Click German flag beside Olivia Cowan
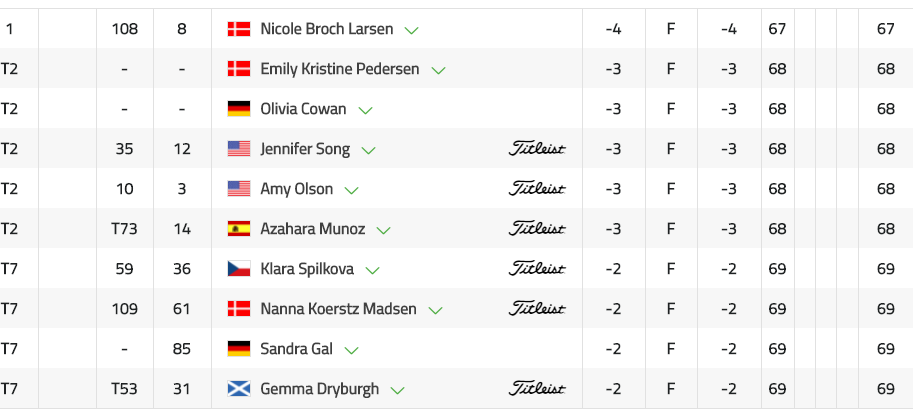The width and height of the screenshot is (913, 409). point(239,109)
